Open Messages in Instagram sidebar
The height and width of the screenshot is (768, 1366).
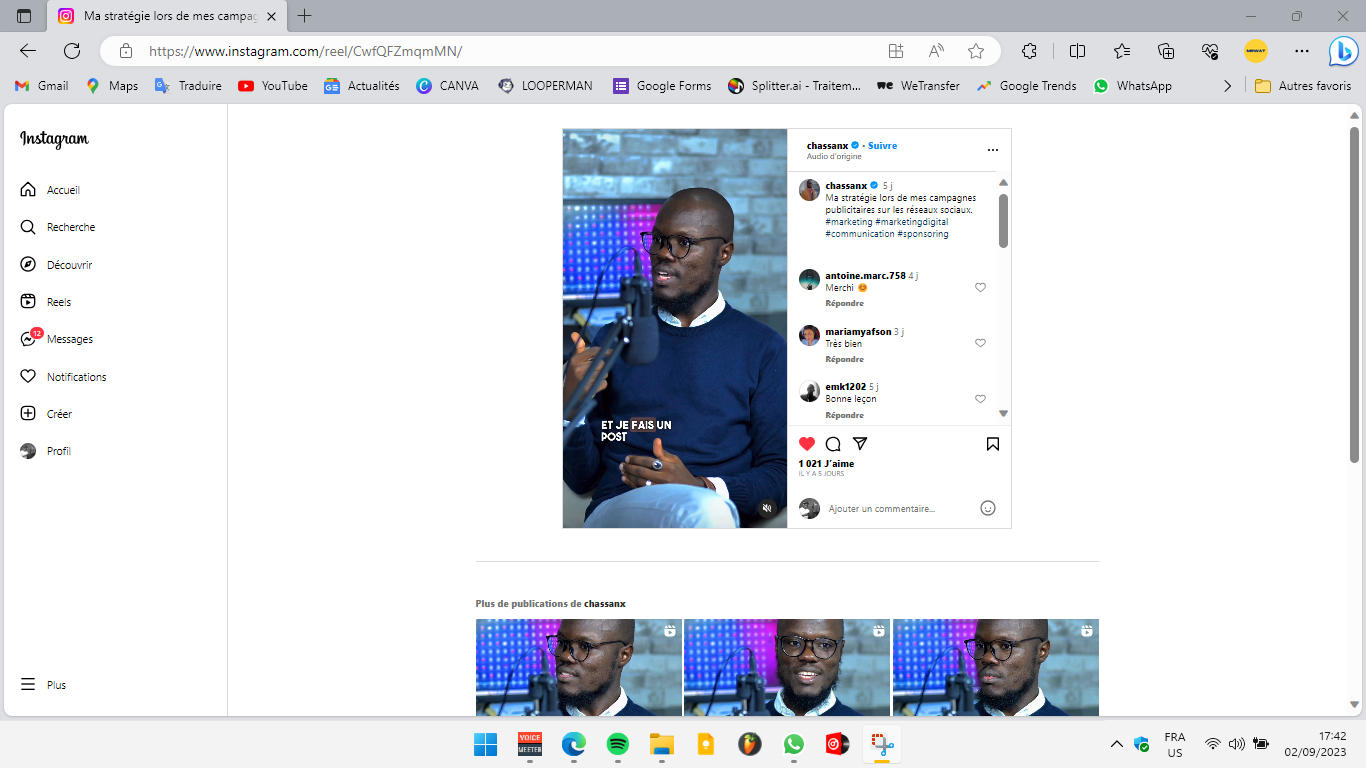(69, 339)
